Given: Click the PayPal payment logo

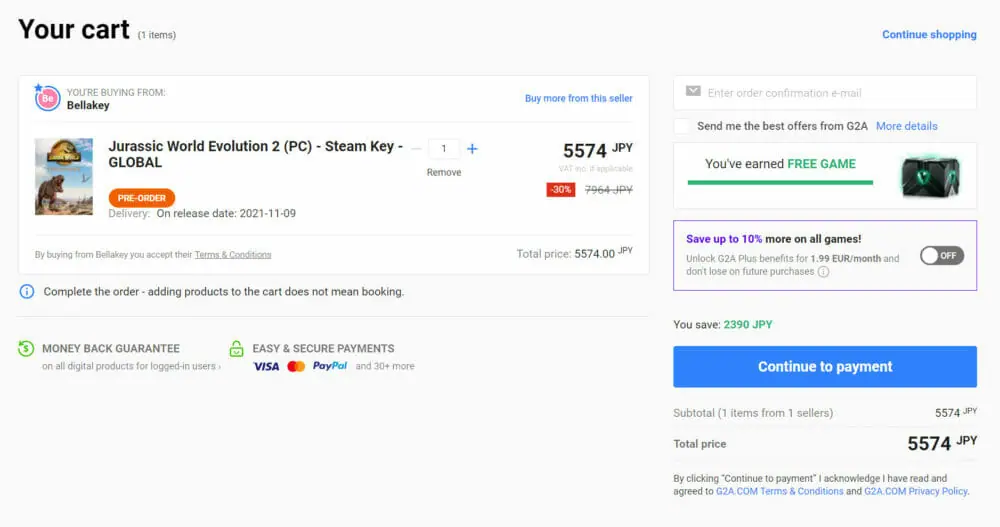Looking at the screenshot, I should point(330,366).
